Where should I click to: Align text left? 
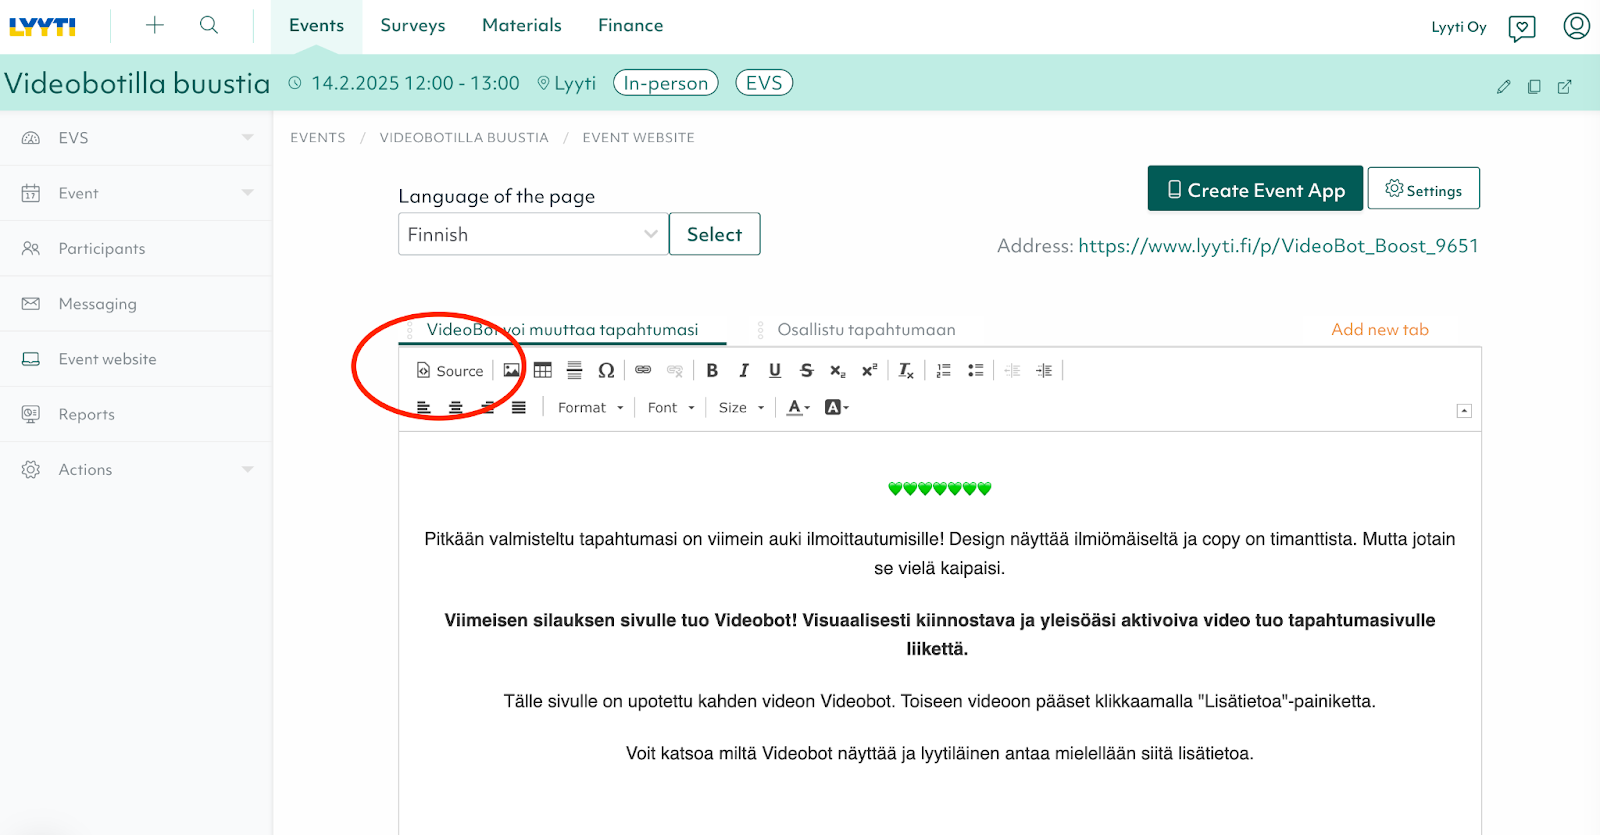pos(424,407)
